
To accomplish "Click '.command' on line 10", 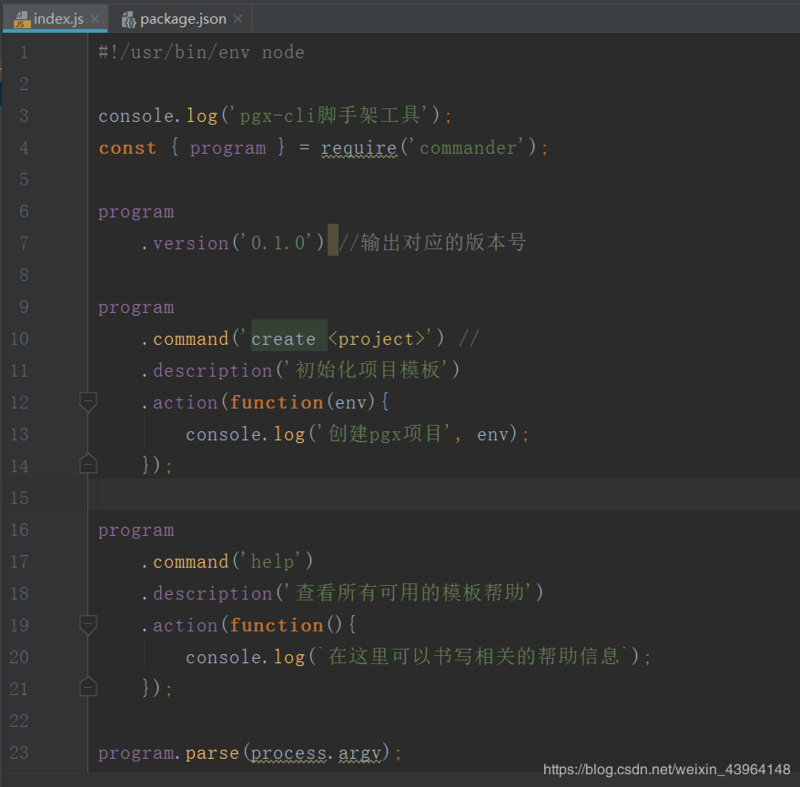I will click(x=184, y=339).
